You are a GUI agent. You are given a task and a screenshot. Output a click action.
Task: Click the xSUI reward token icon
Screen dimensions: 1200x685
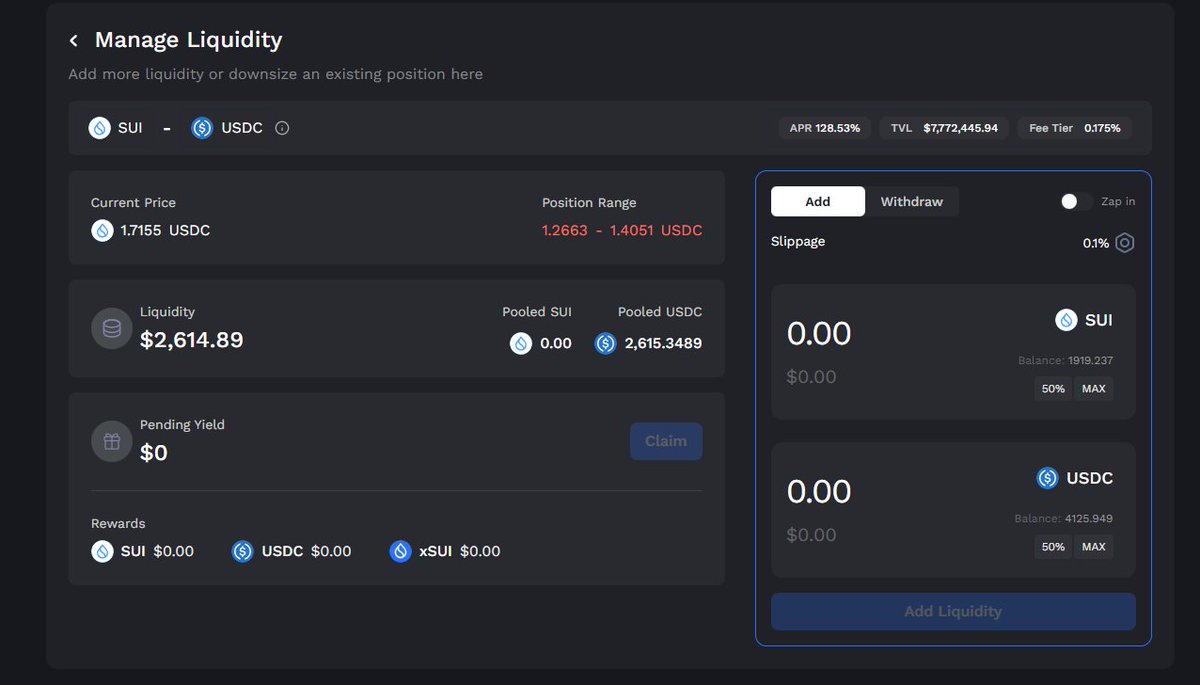click(401, 551)
